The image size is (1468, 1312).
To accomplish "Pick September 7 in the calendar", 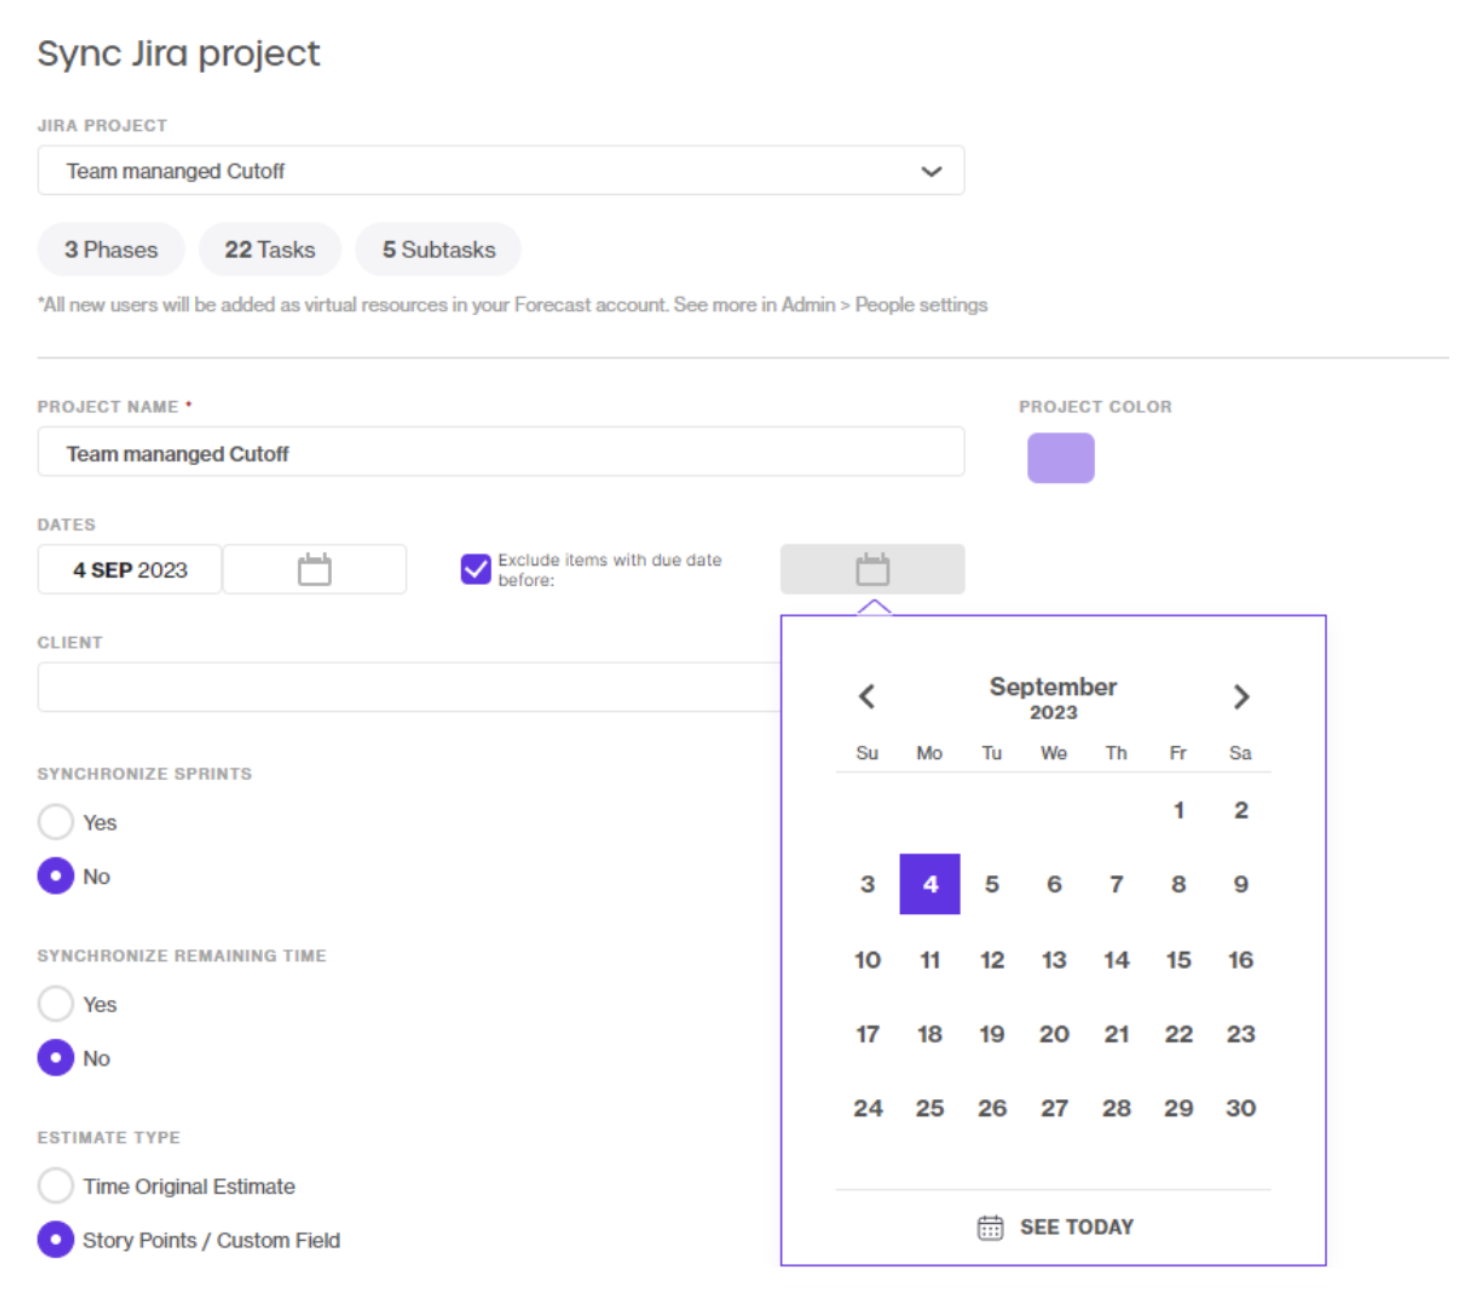I will (x=1117, y=884).
